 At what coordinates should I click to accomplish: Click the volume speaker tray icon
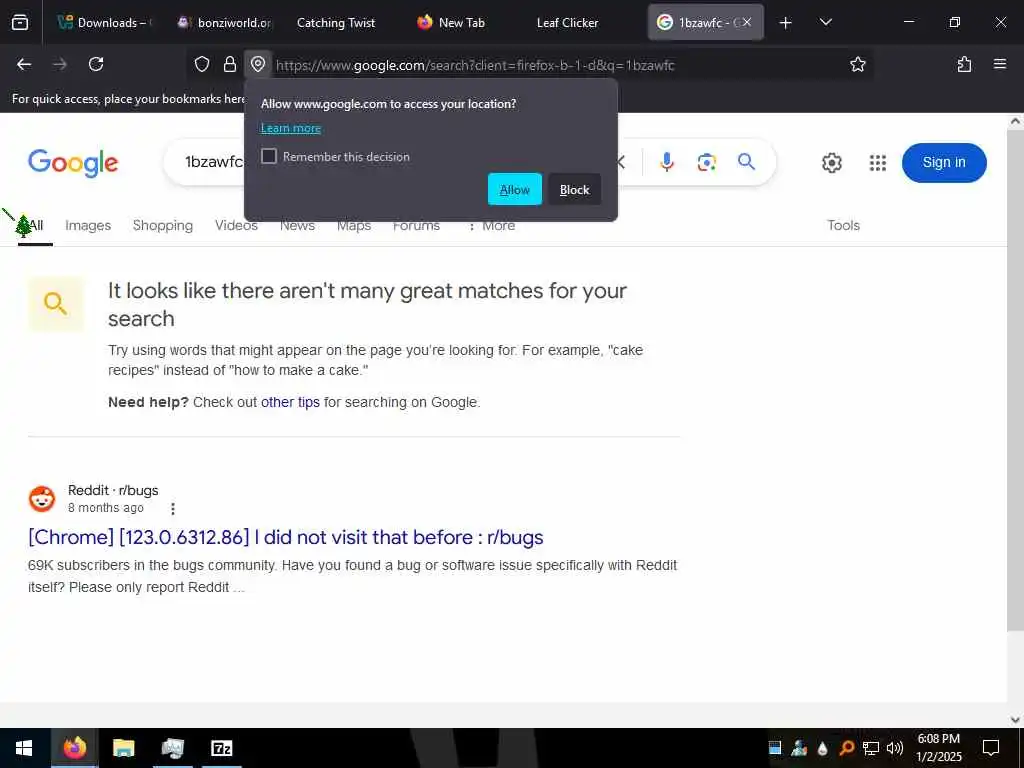point(894,748)
